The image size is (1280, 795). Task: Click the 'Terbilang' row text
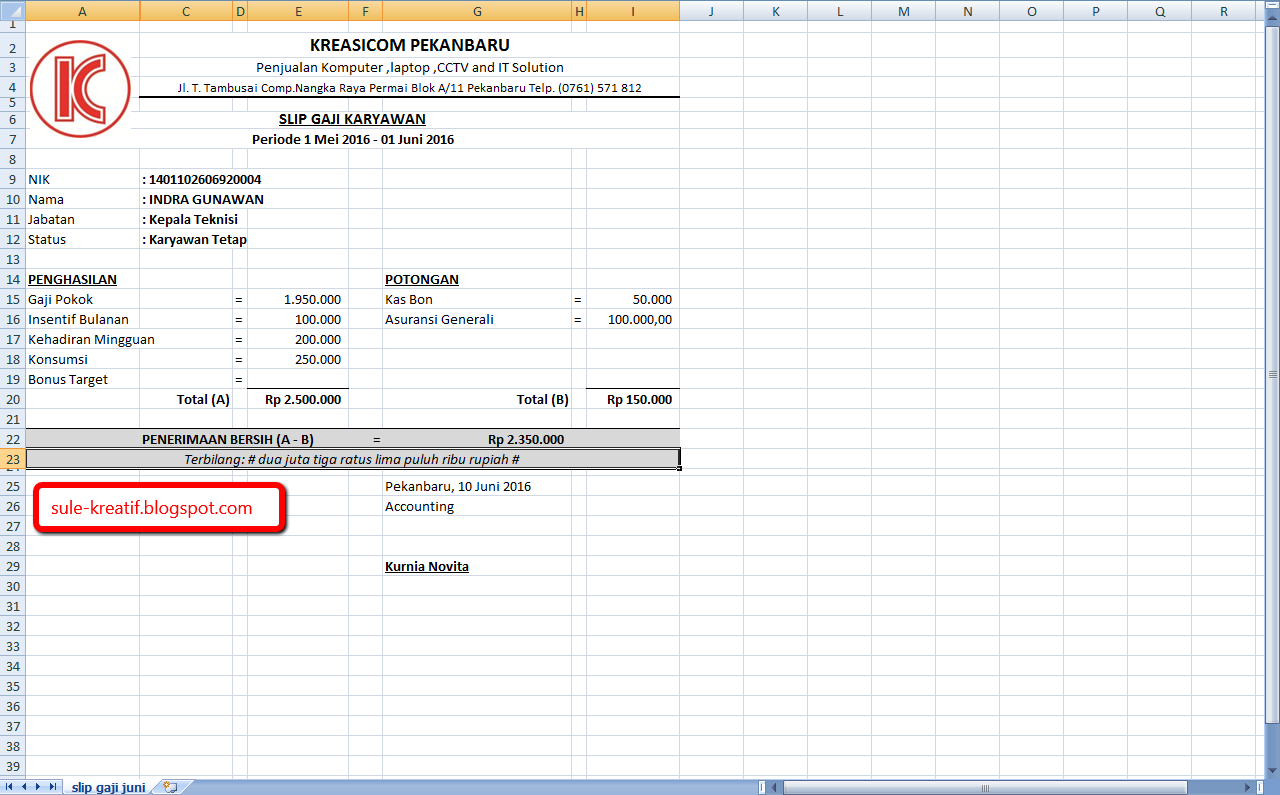352,459
